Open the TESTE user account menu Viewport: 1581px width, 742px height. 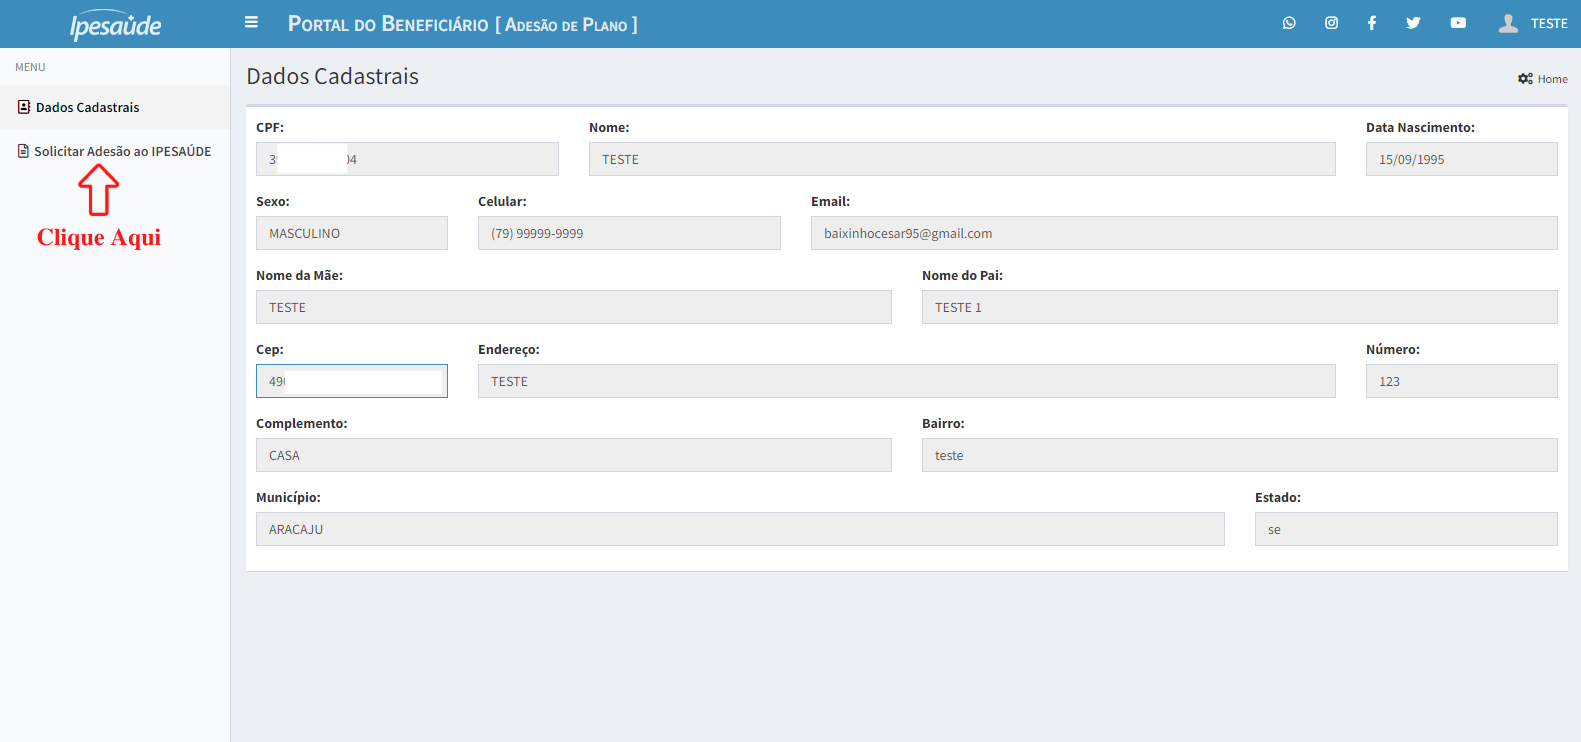point(1548,23)
